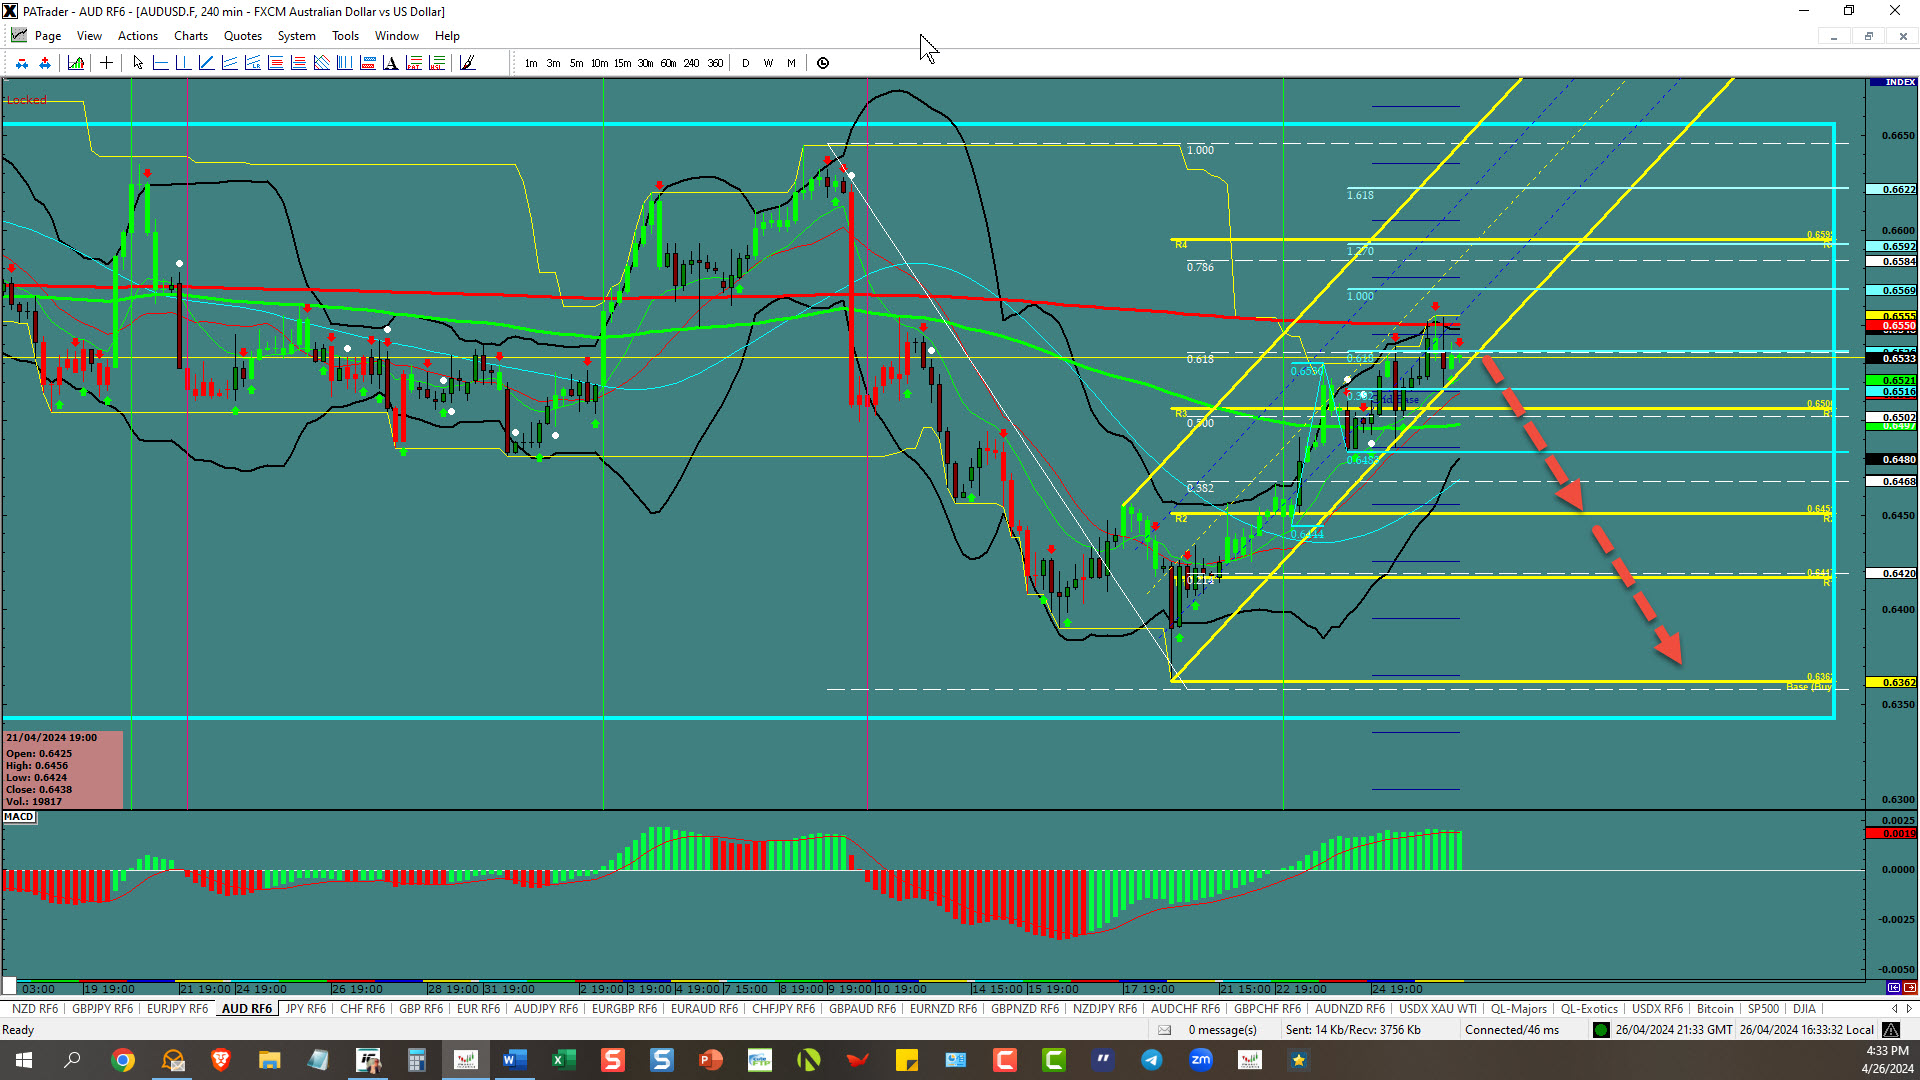Click the clock icon in toolbar

823,63
